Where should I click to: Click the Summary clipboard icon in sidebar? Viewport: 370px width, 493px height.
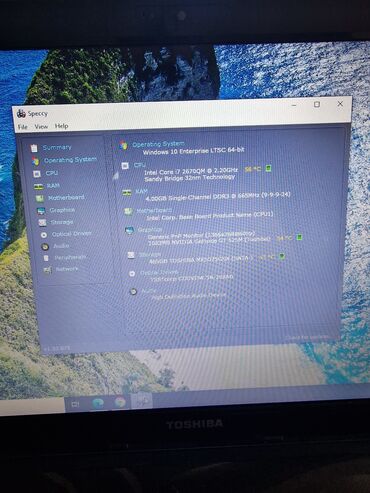tap(34, 148)
